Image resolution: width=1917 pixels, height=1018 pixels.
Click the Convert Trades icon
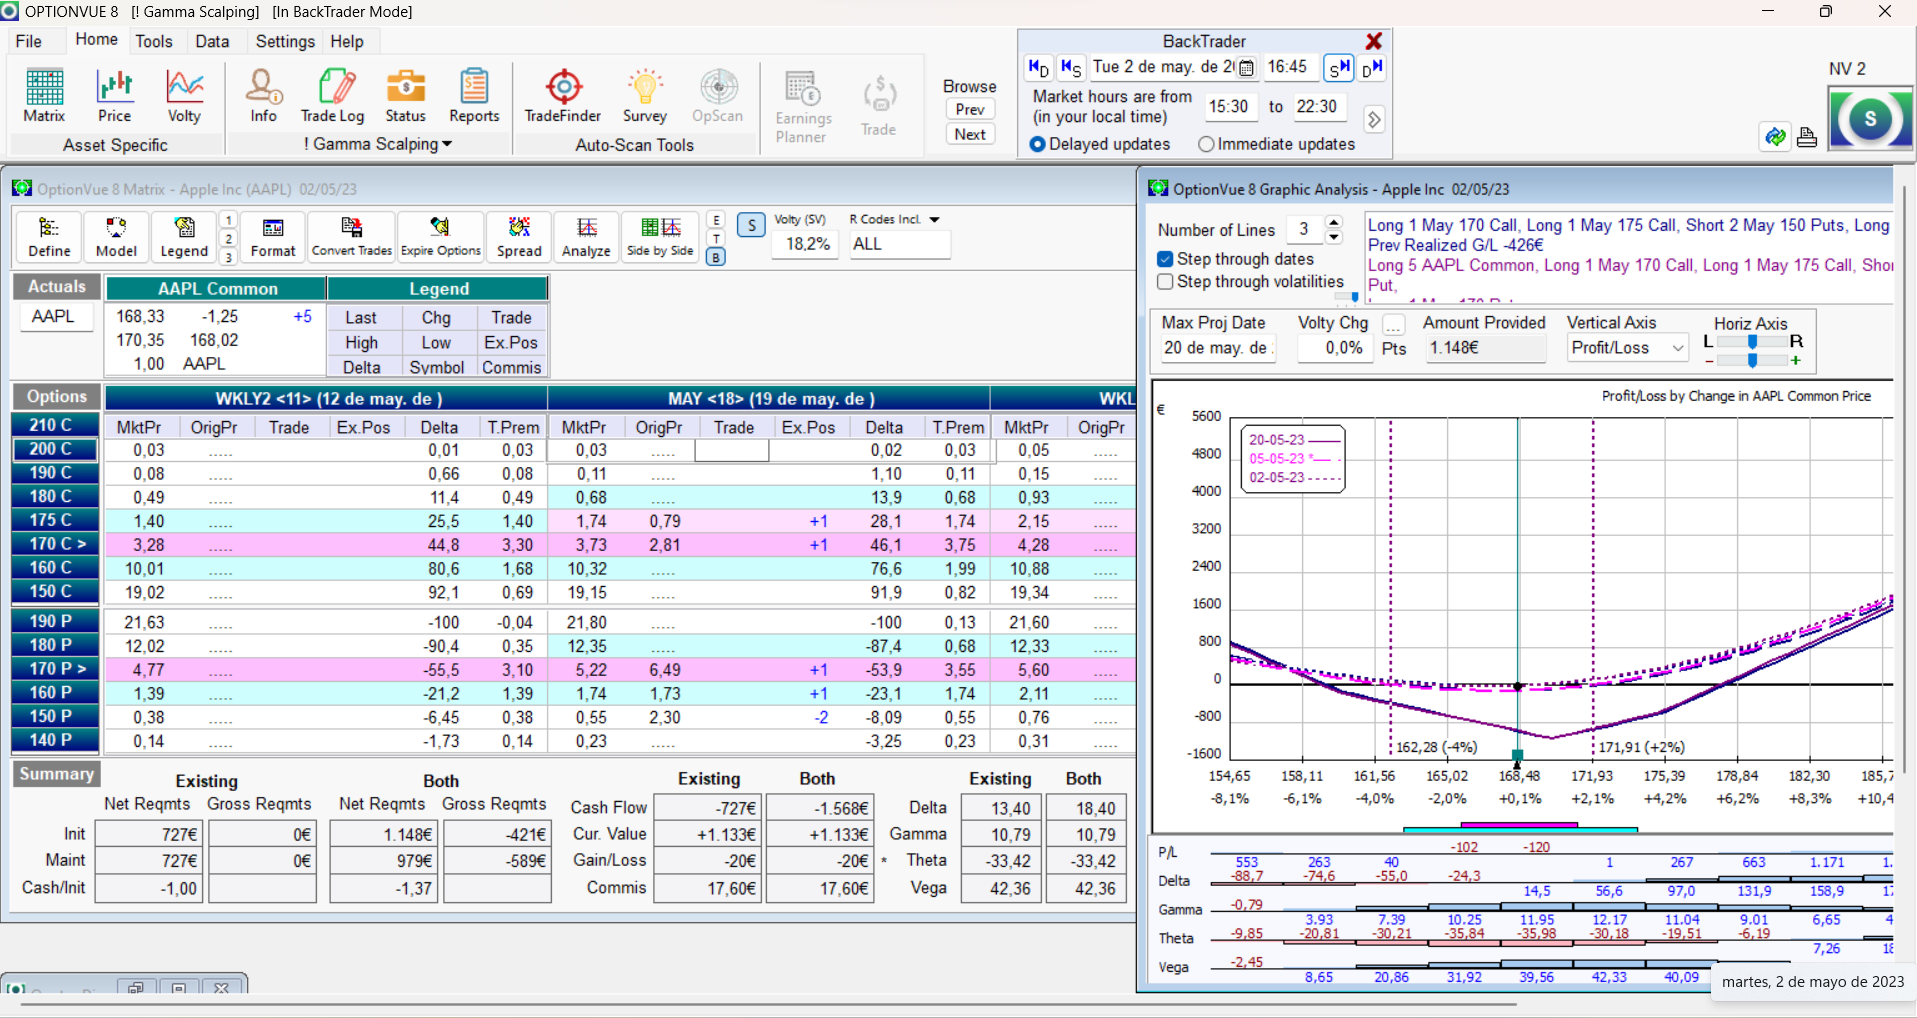pyautogui.click(x=352, y=237)
